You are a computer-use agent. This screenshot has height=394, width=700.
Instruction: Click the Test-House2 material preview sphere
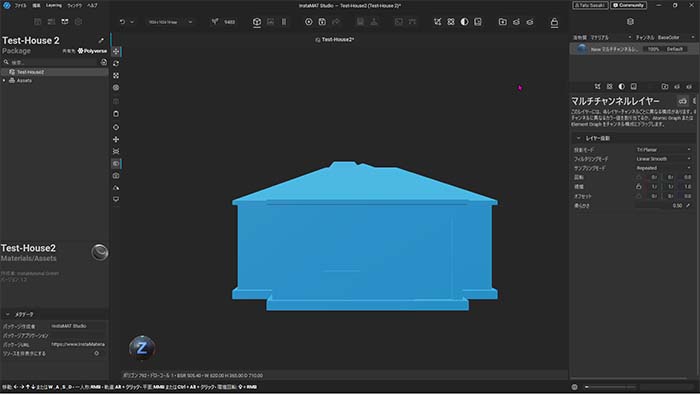click(100, 252)
